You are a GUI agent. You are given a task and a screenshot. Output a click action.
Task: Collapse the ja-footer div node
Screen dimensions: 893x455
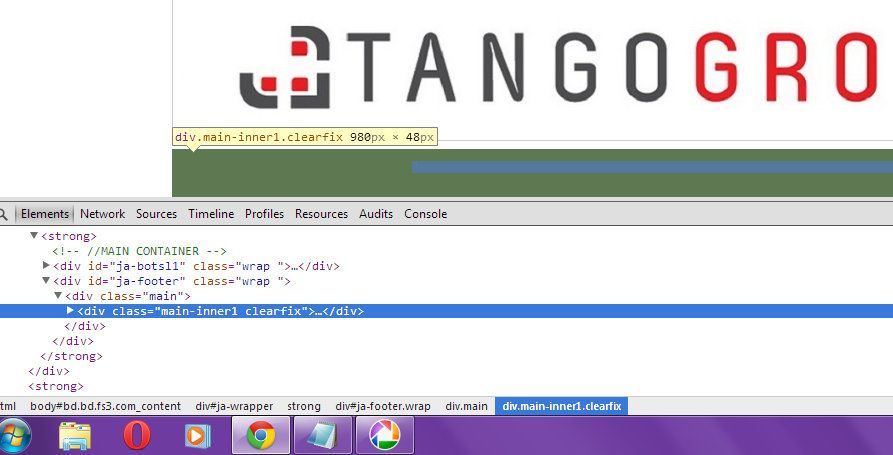pyautogui.click(x=46, y=281)
